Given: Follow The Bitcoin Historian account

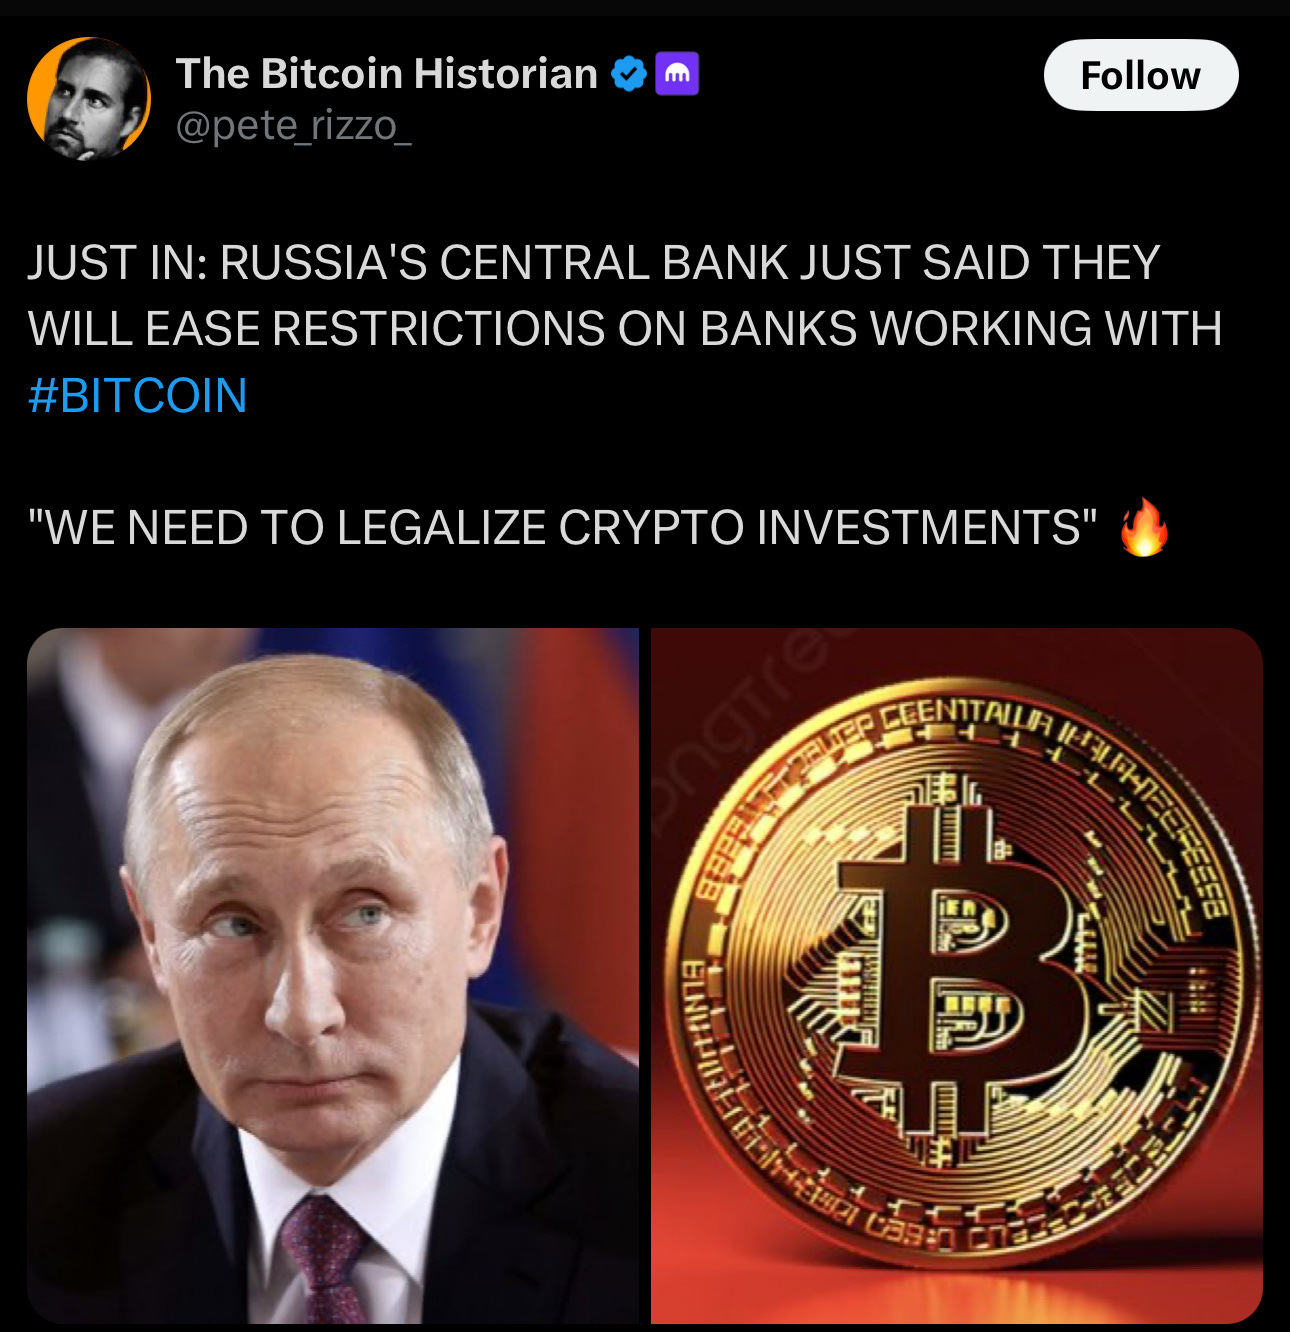Looking at the screenshot, I should pyautogui.click(x=1141, y=75).
